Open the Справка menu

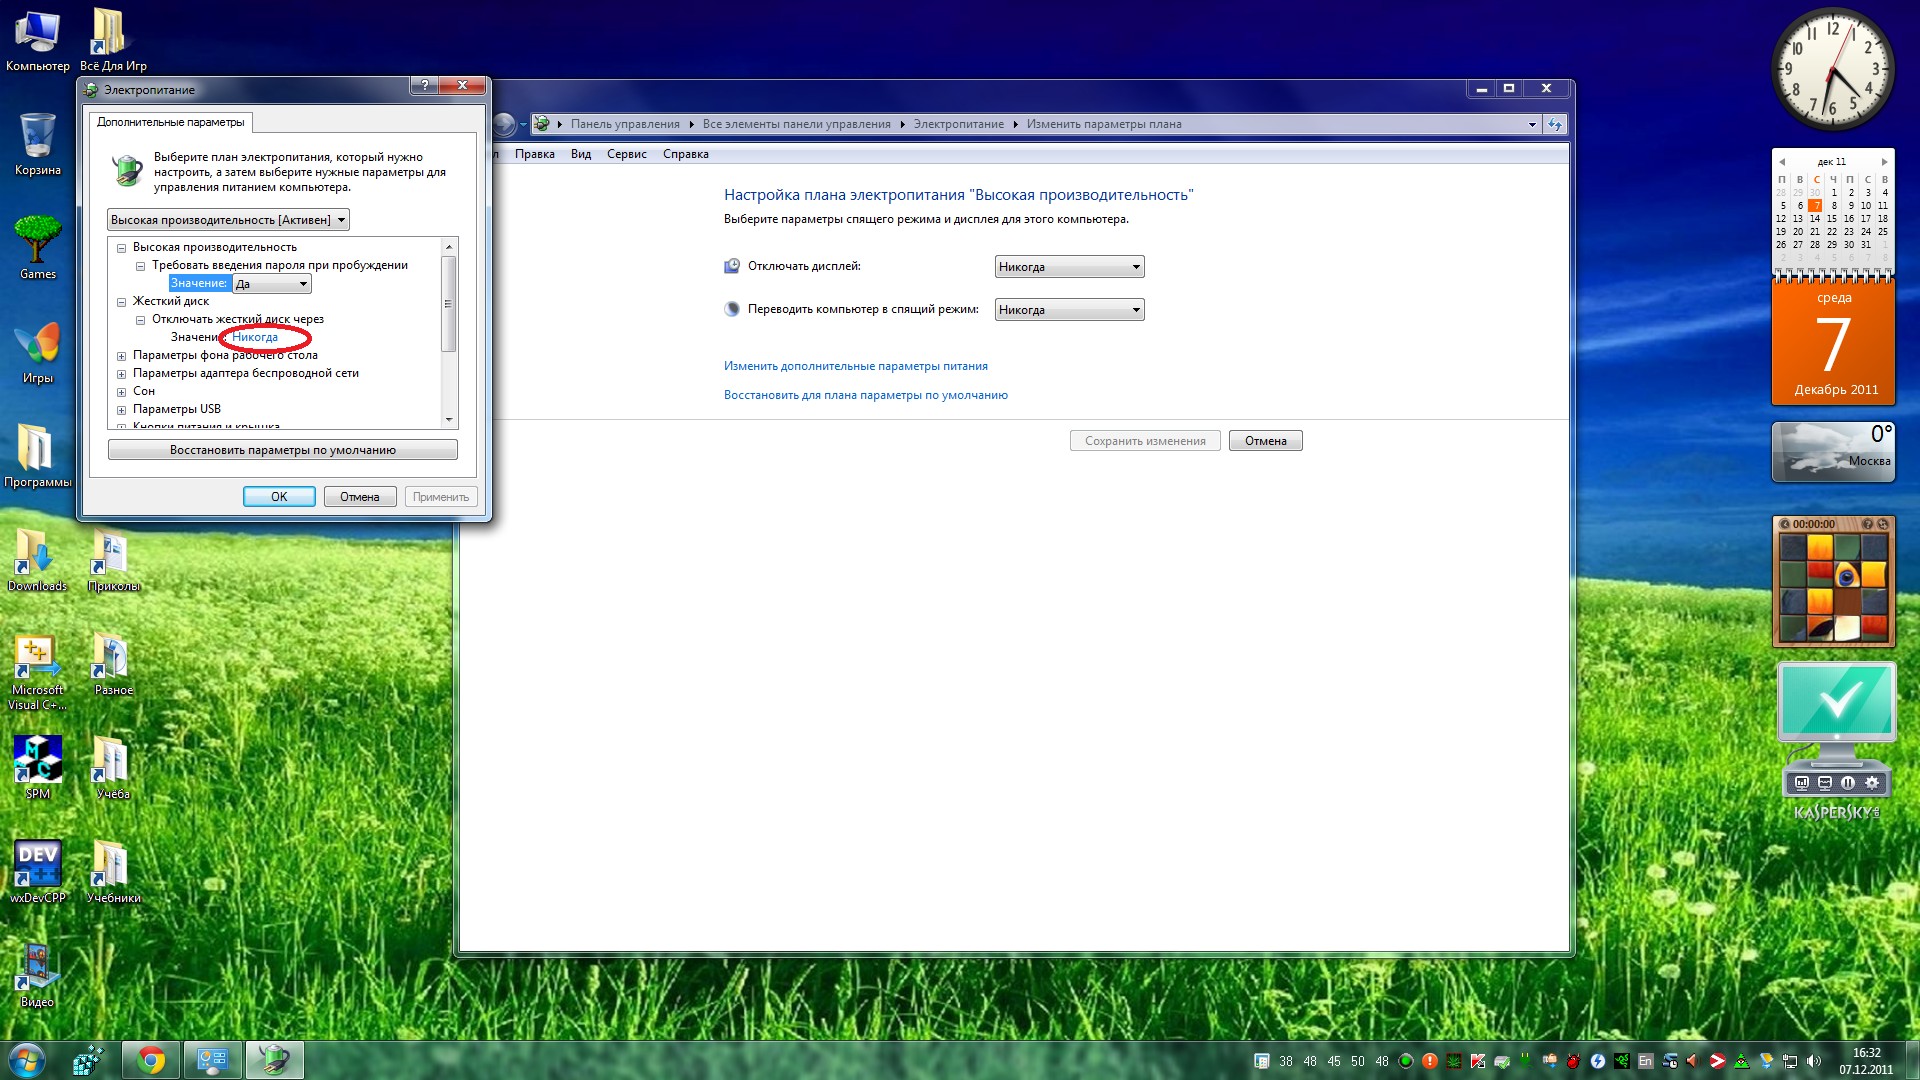685,154
